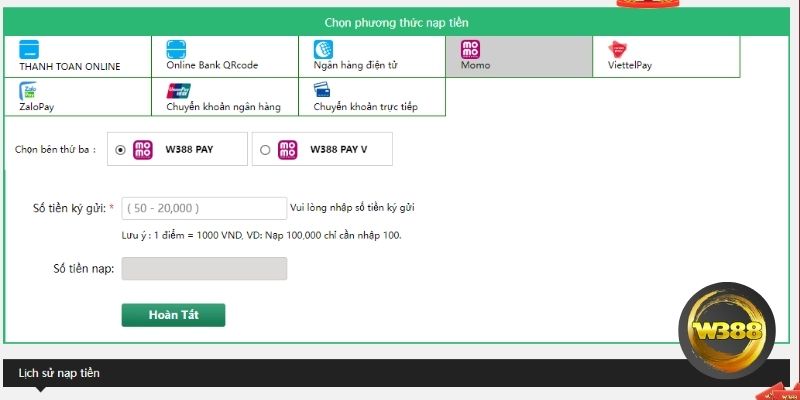Click the Momo icon beside W388 PAY
Screen dimensions: 800x400
(x=143, y=150)
